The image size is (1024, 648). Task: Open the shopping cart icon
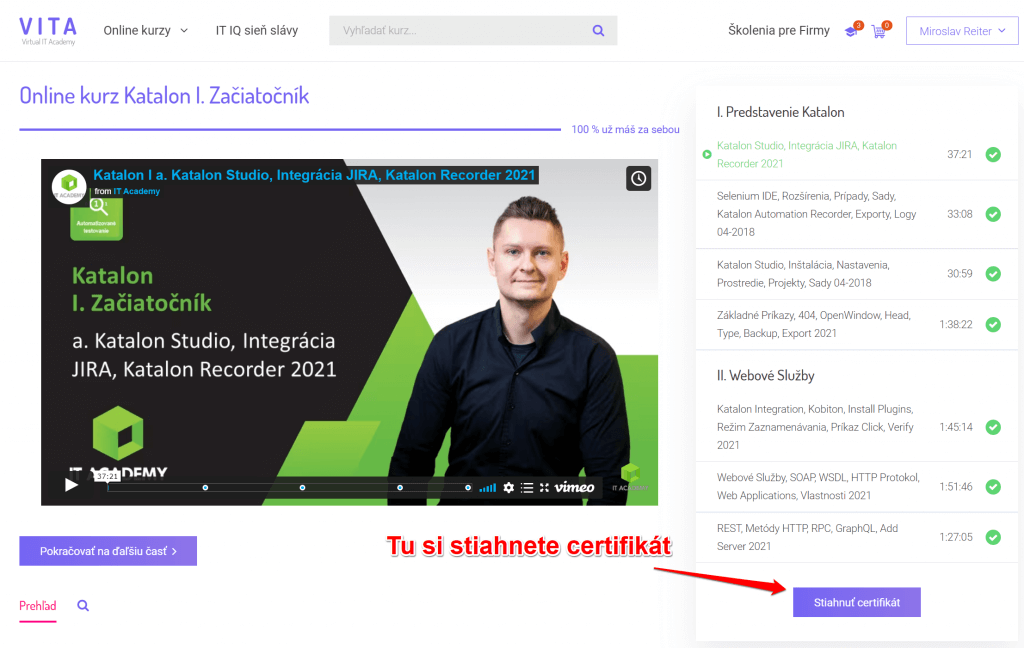[880, 30]
